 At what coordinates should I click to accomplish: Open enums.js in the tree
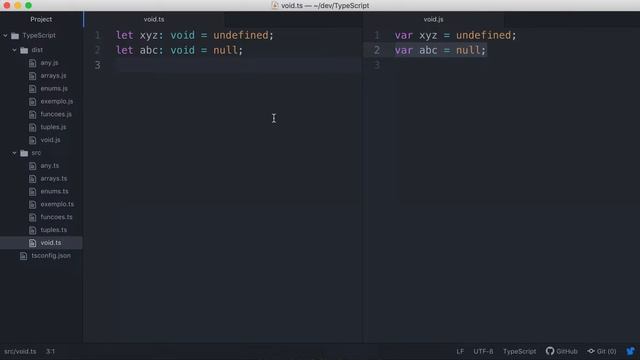54,89
